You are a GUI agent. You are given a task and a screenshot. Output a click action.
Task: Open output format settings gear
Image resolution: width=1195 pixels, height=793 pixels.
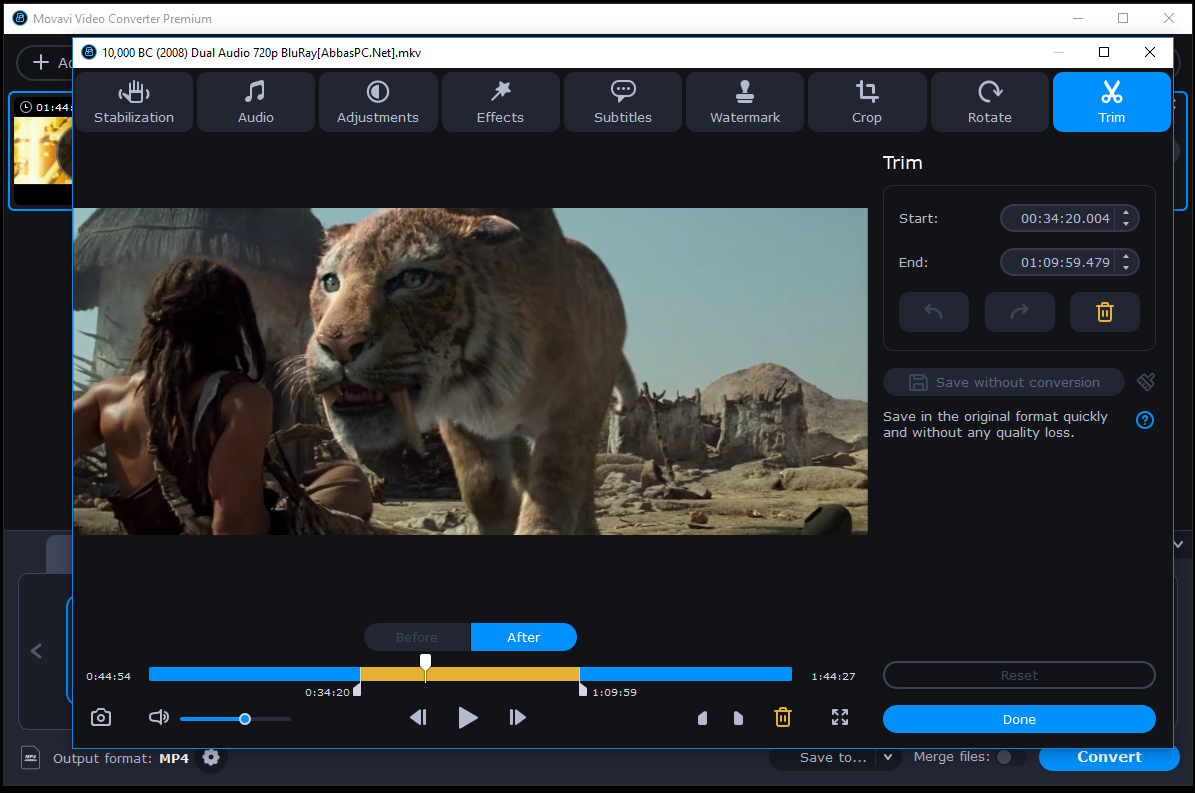(211, 757)
